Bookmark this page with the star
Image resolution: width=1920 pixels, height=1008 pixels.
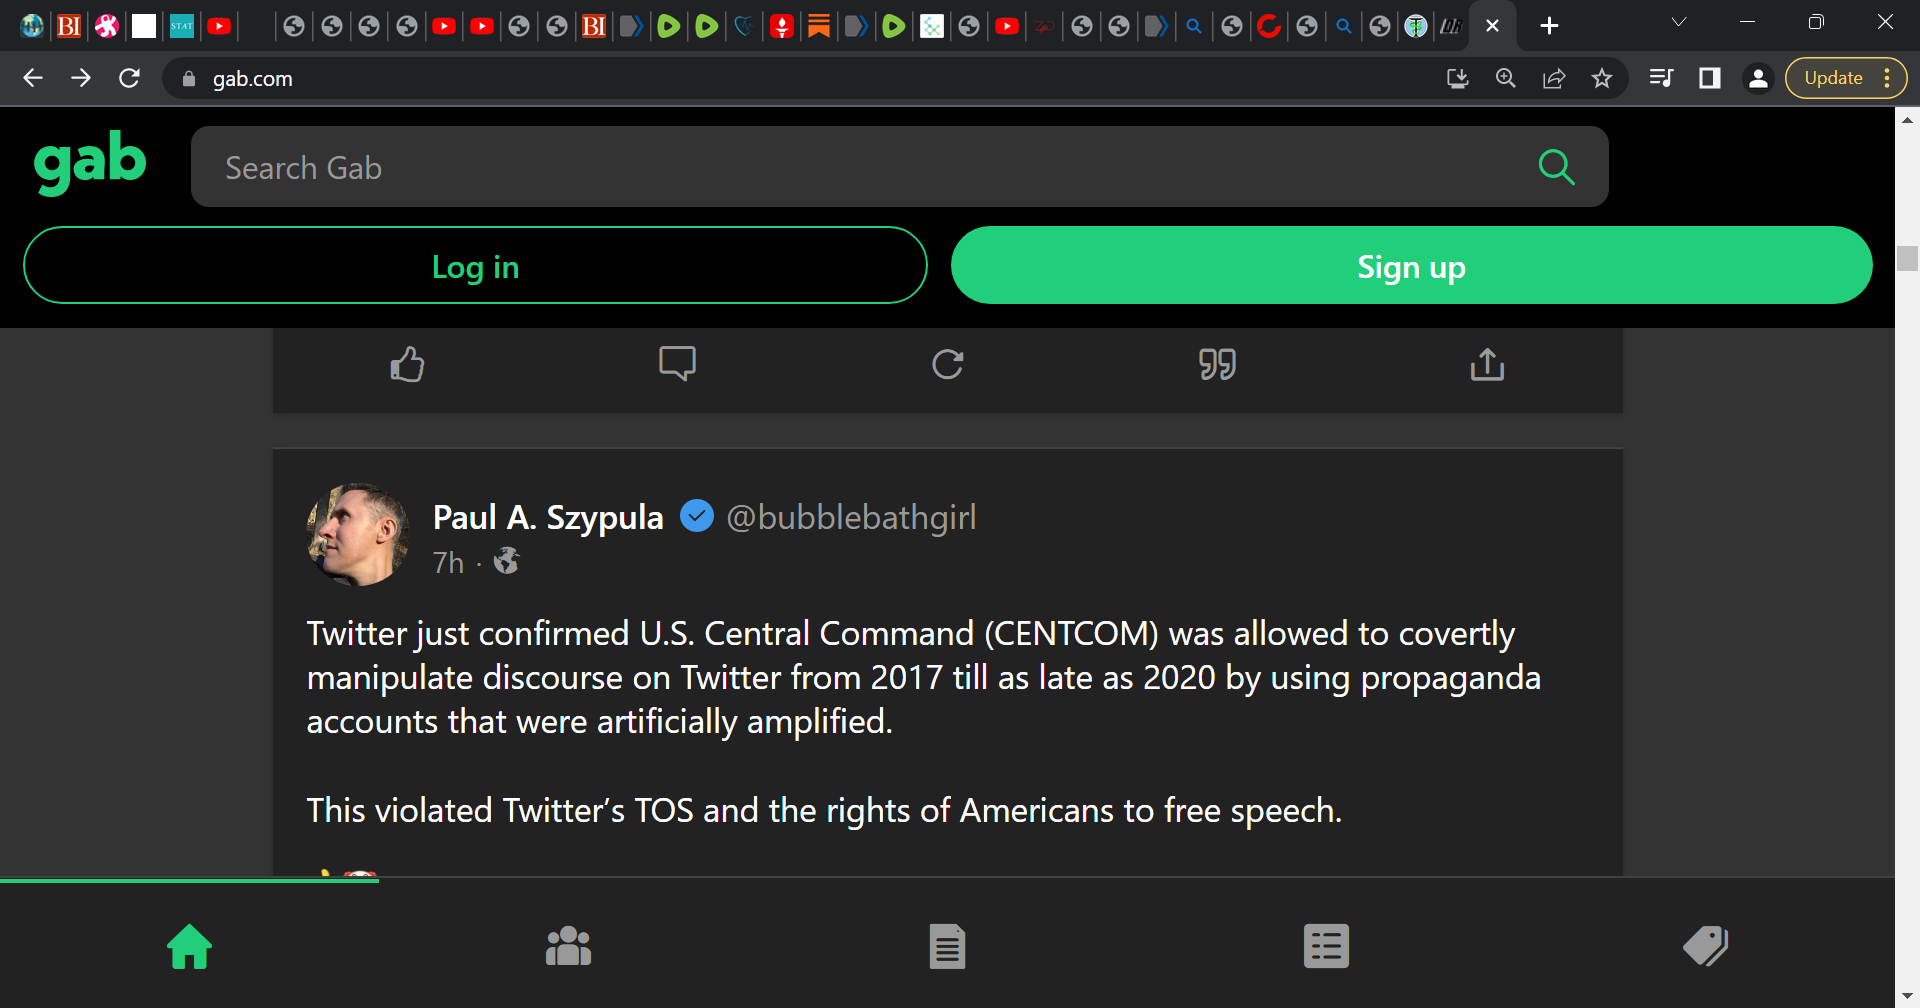tap(1602, 78)
